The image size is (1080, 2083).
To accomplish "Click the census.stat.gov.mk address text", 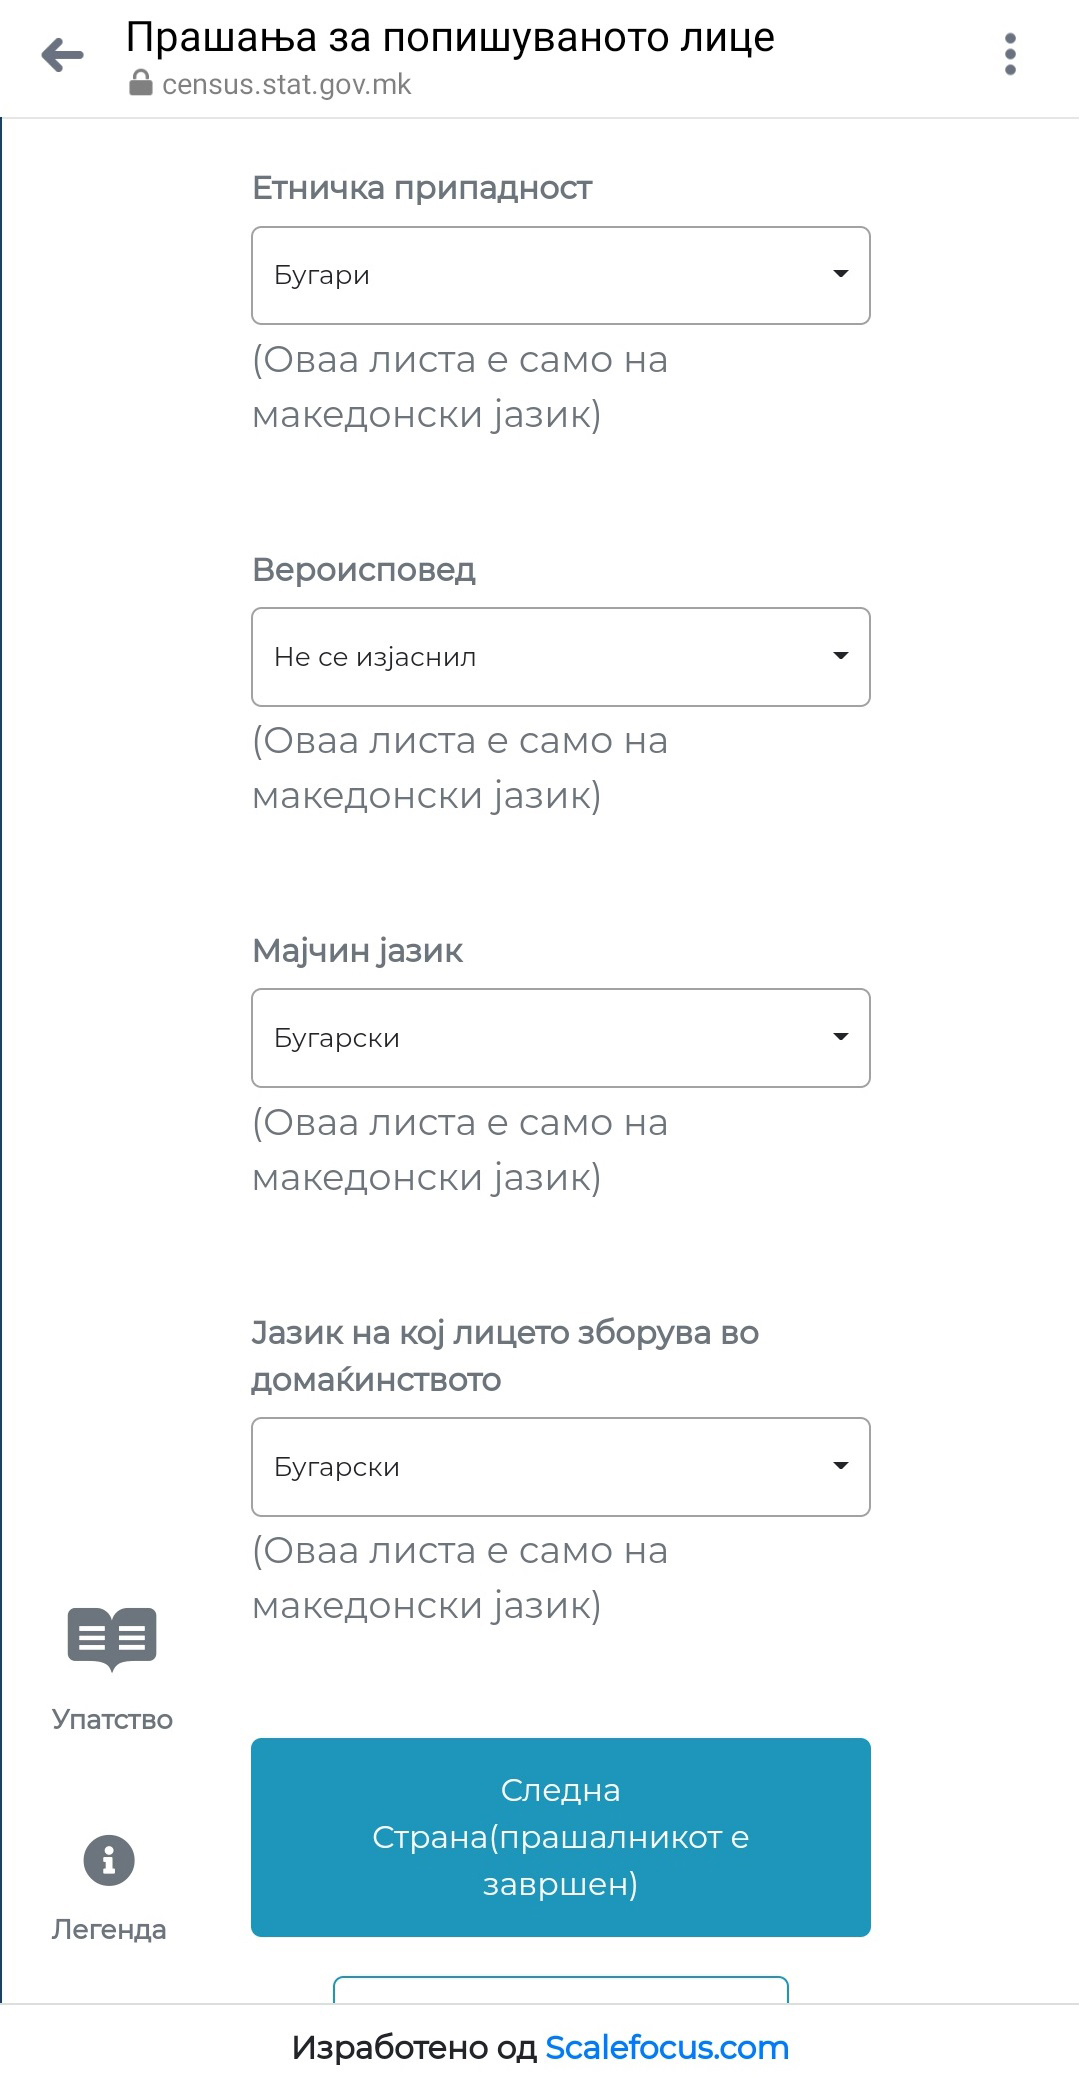I will (286, 85).
